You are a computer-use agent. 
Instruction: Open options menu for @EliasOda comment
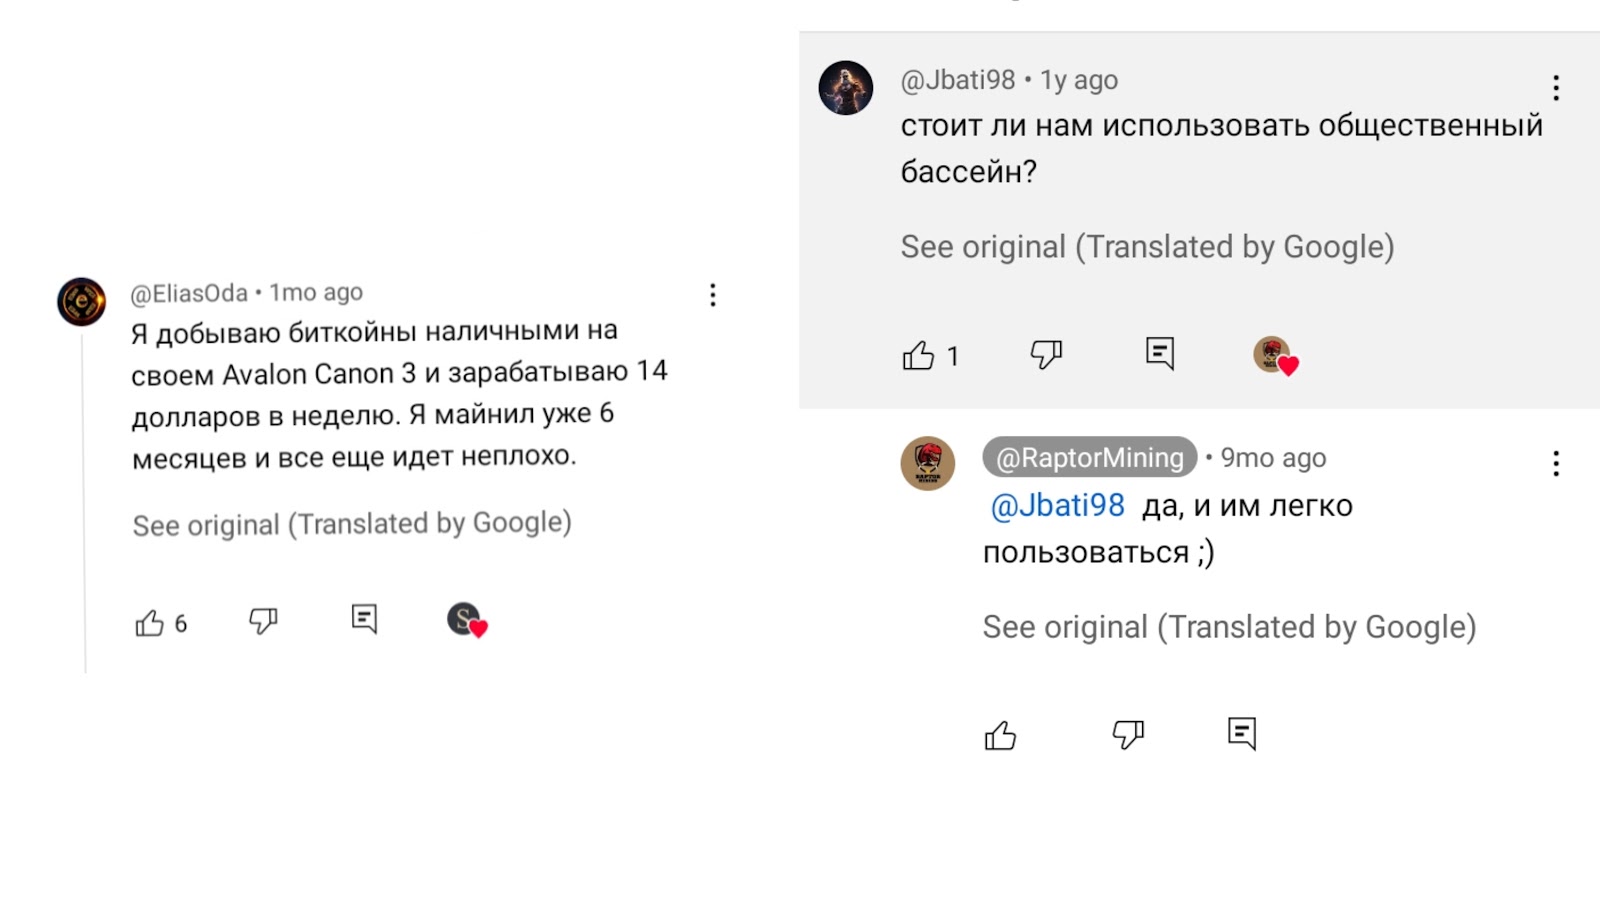point(713,295)
